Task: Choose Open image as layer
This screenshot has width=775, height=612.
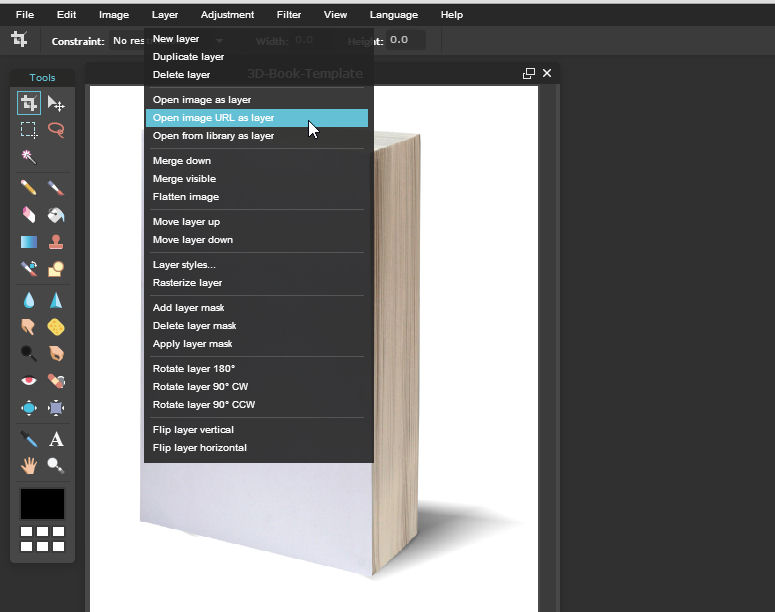Action: pos(257,99)
